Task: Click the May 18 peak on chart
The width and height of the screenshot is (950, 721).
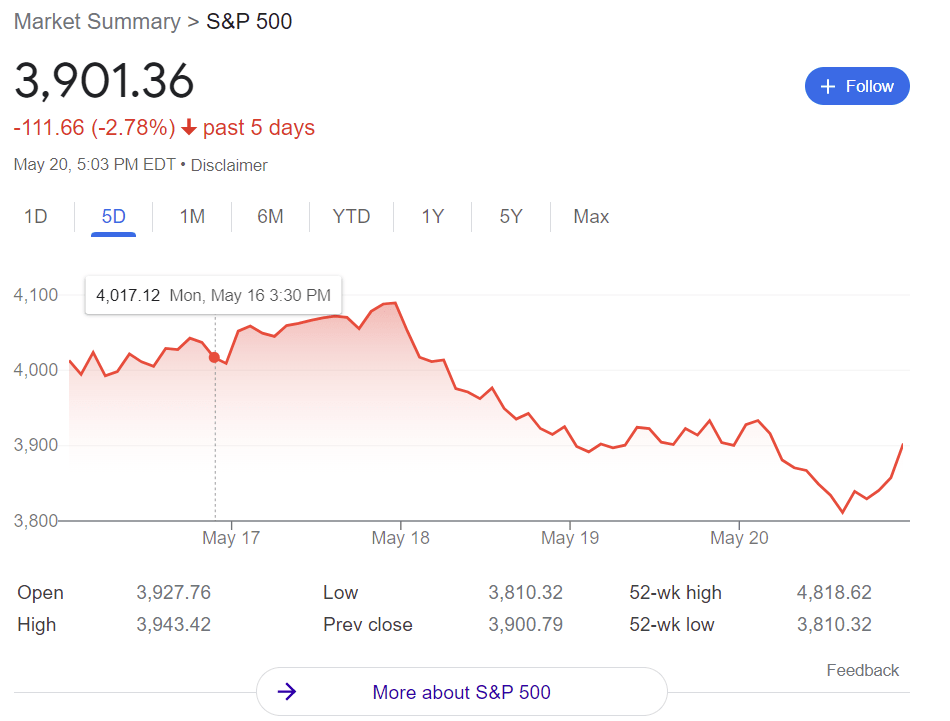Action: 395,303
